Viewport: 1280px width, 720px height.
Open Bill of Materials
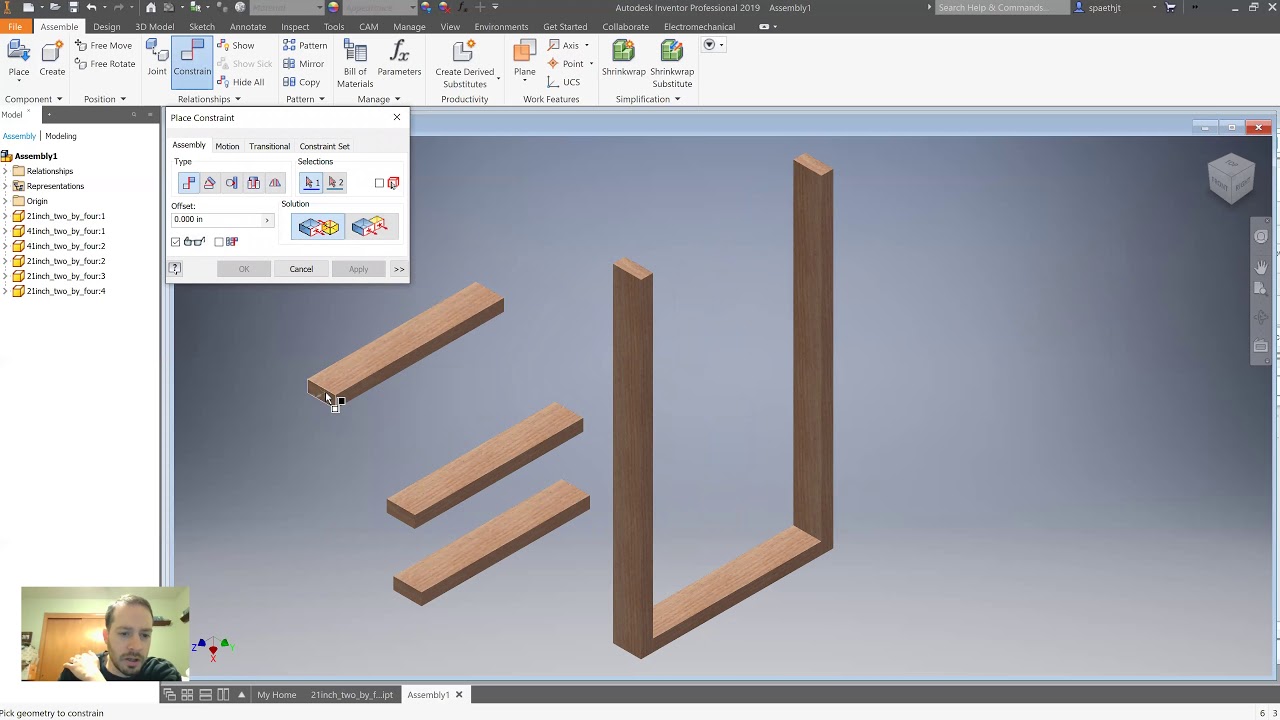pos(355,65)
